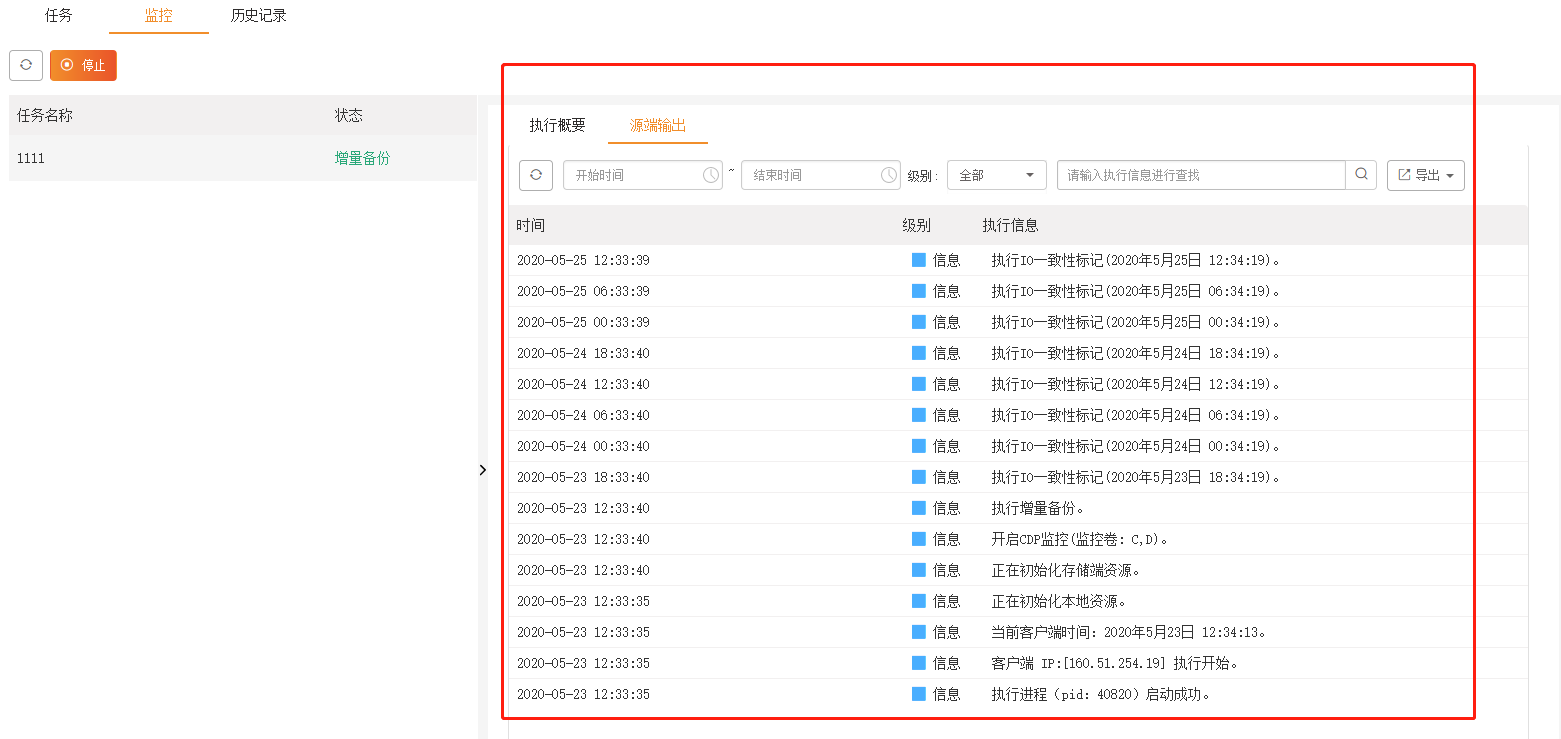Screen dimensions: 1561x739
Task: Click the clock icon in 开始时间 field
Action: point(711,175)
